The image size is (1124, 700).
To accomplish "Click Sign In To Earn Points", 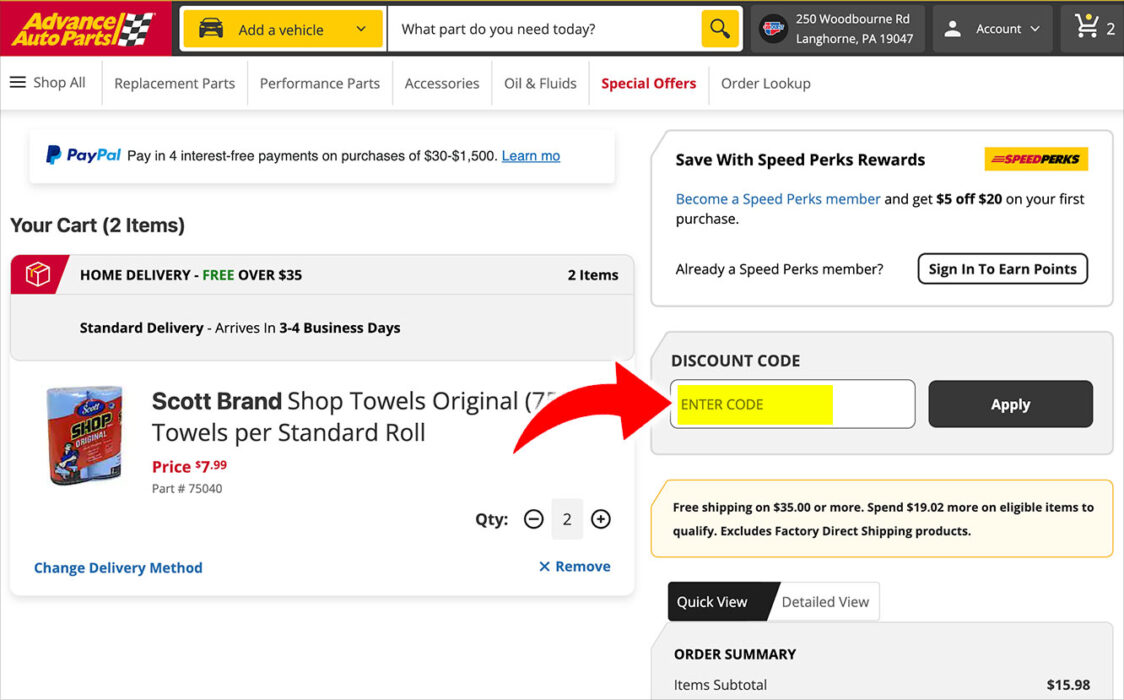I will tap(1002, 269).
